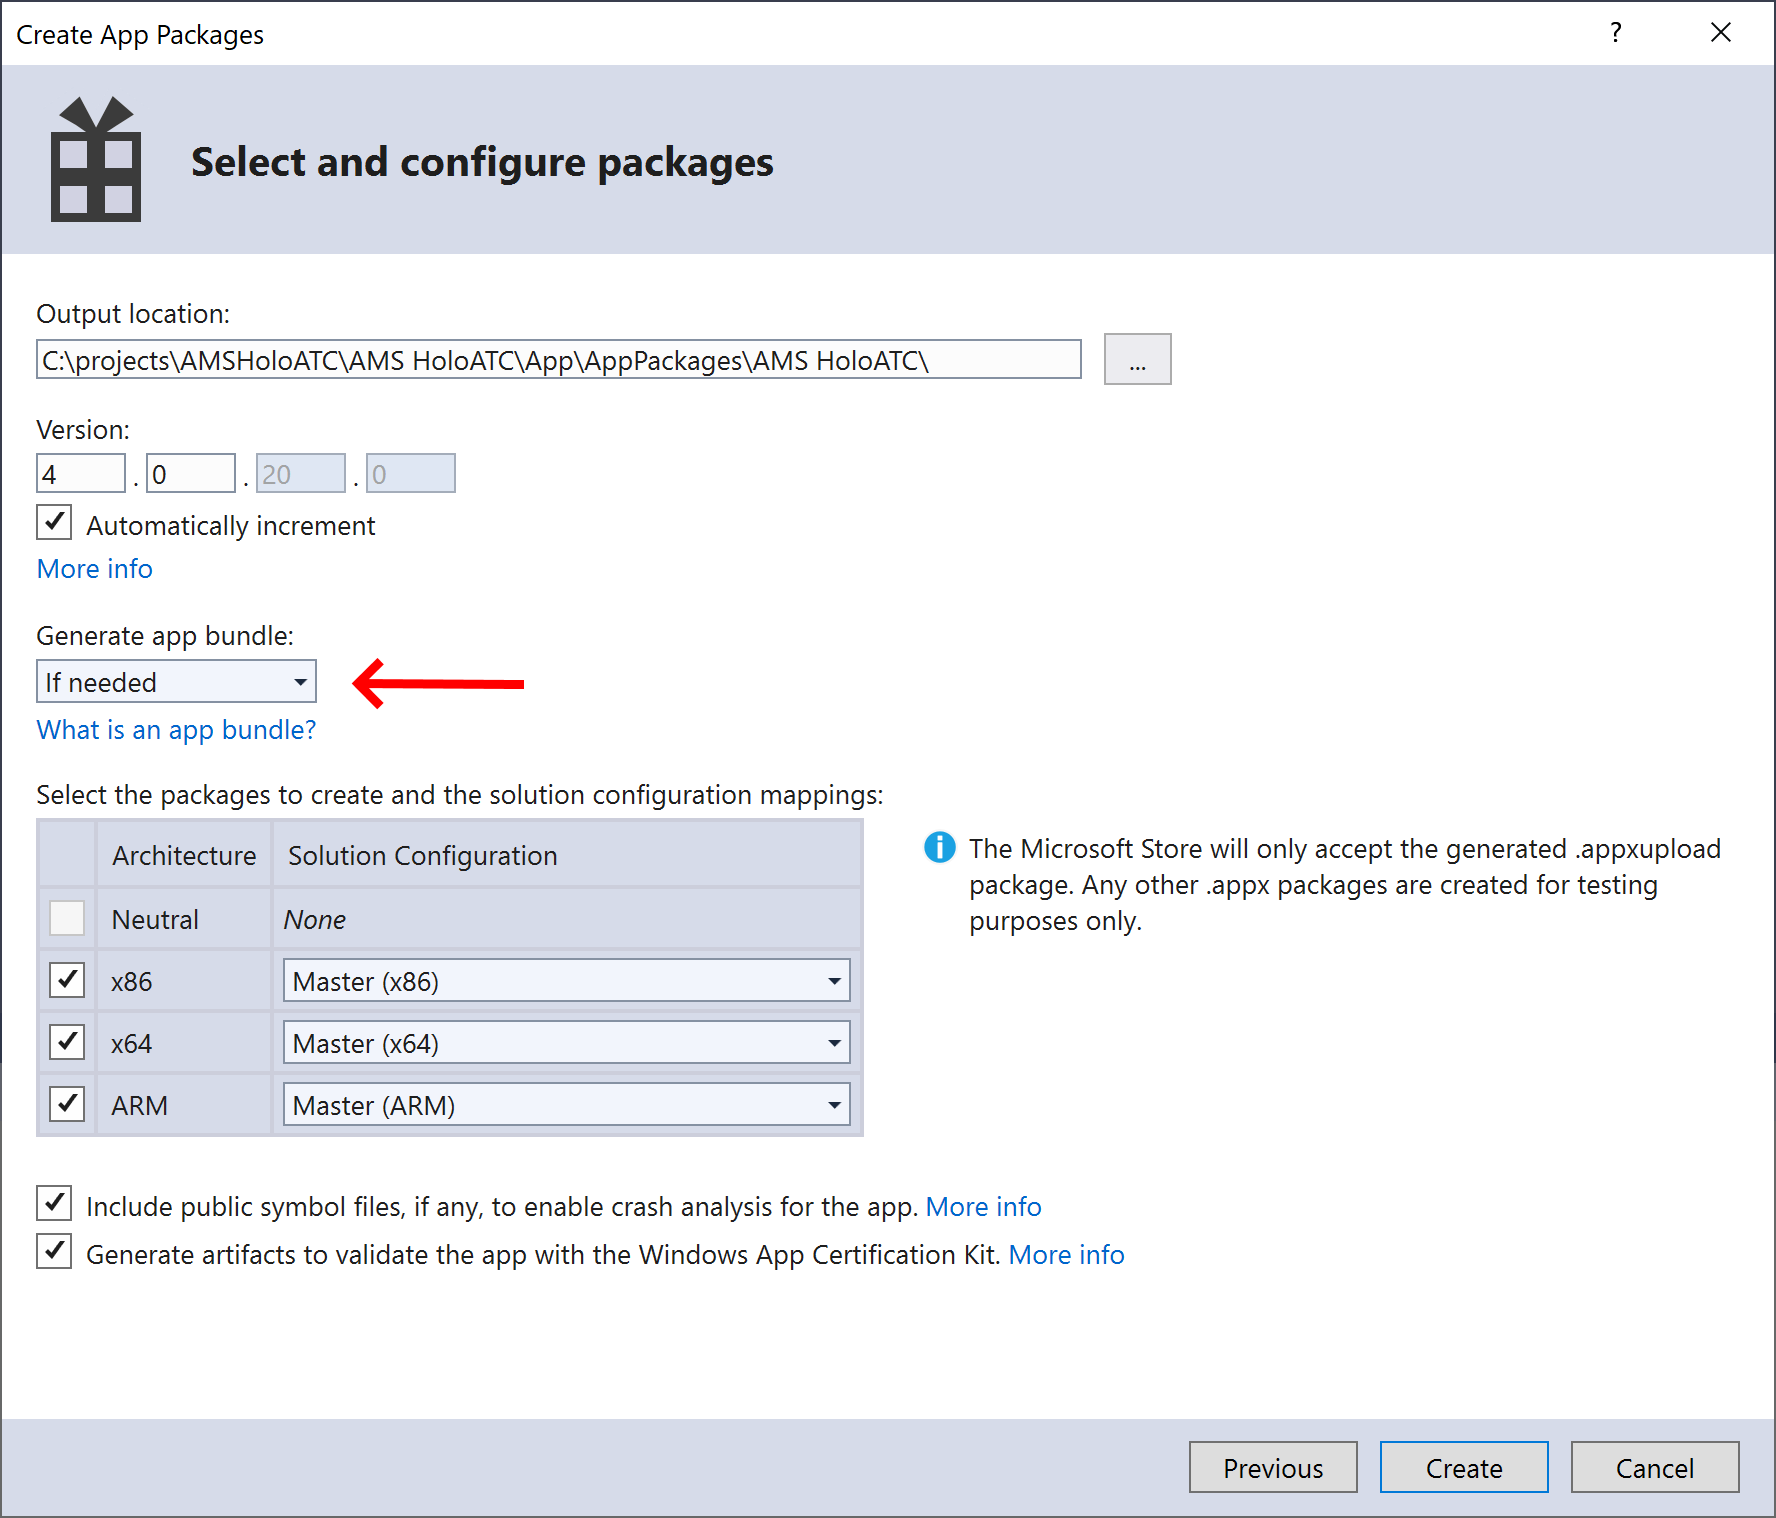Click the package gift box icon
1776x1518 pixels.
click(x=96, y=159)
